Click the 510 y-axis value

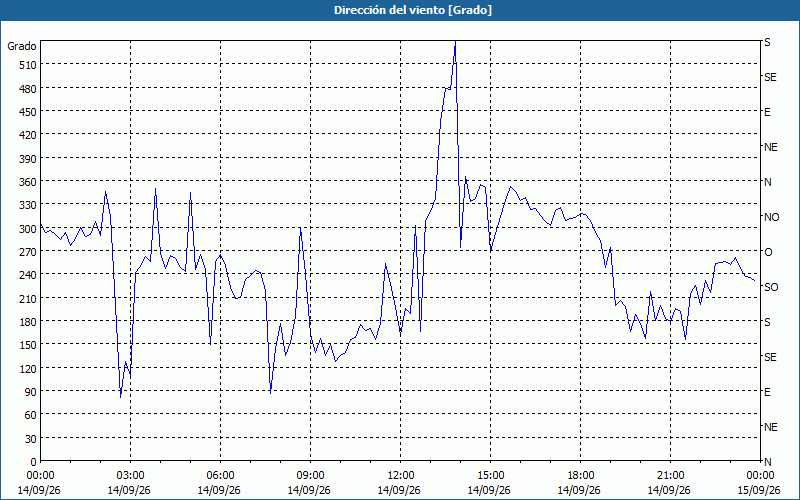point(28,65)
